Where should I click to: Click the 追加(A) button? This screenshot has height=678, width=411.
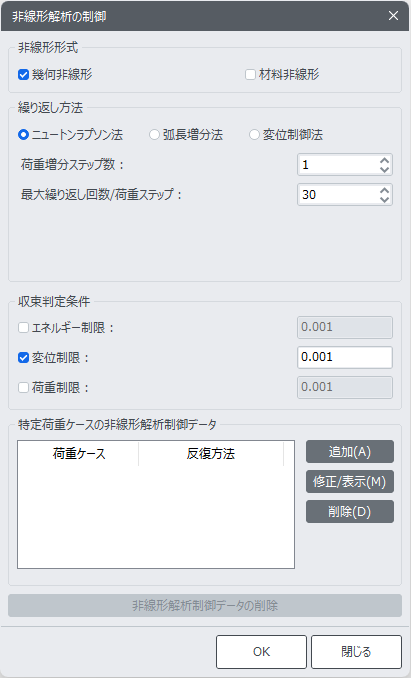(x=350, y=452)
